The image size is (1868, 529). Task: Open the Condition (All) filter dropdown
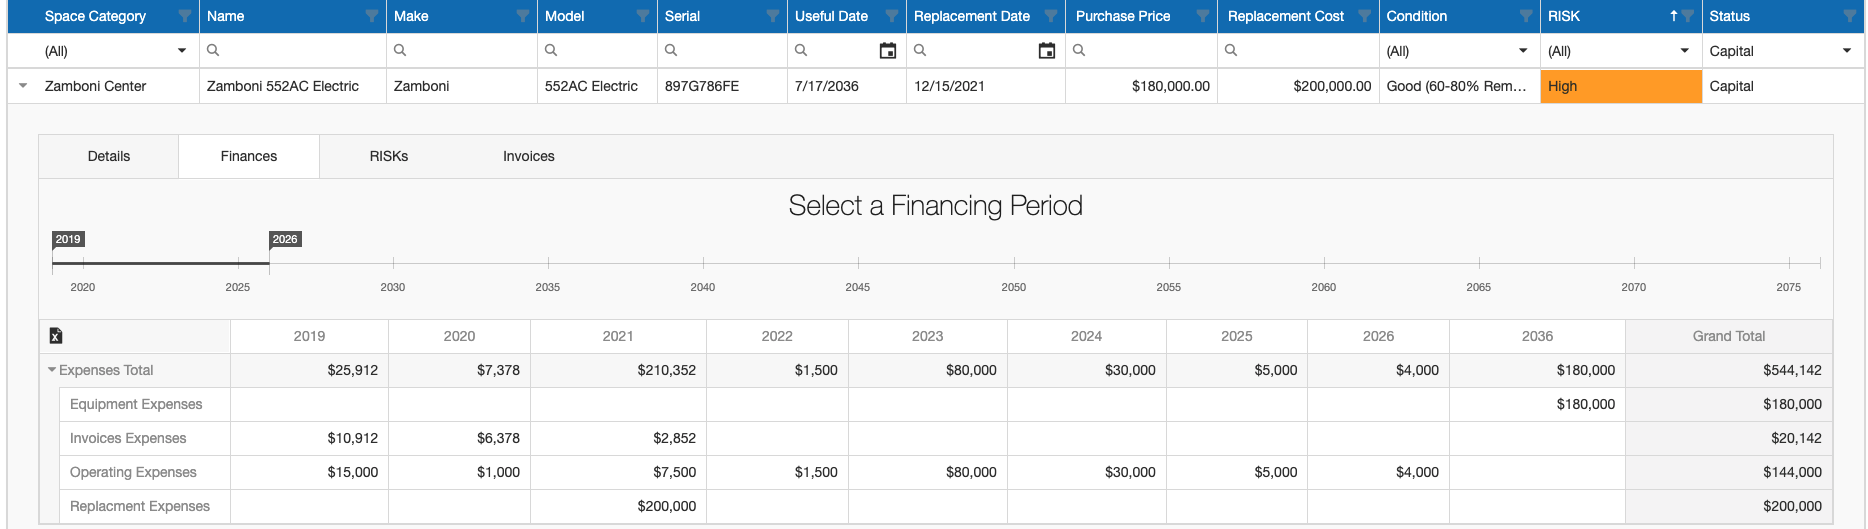click(x=1523, y=51)
